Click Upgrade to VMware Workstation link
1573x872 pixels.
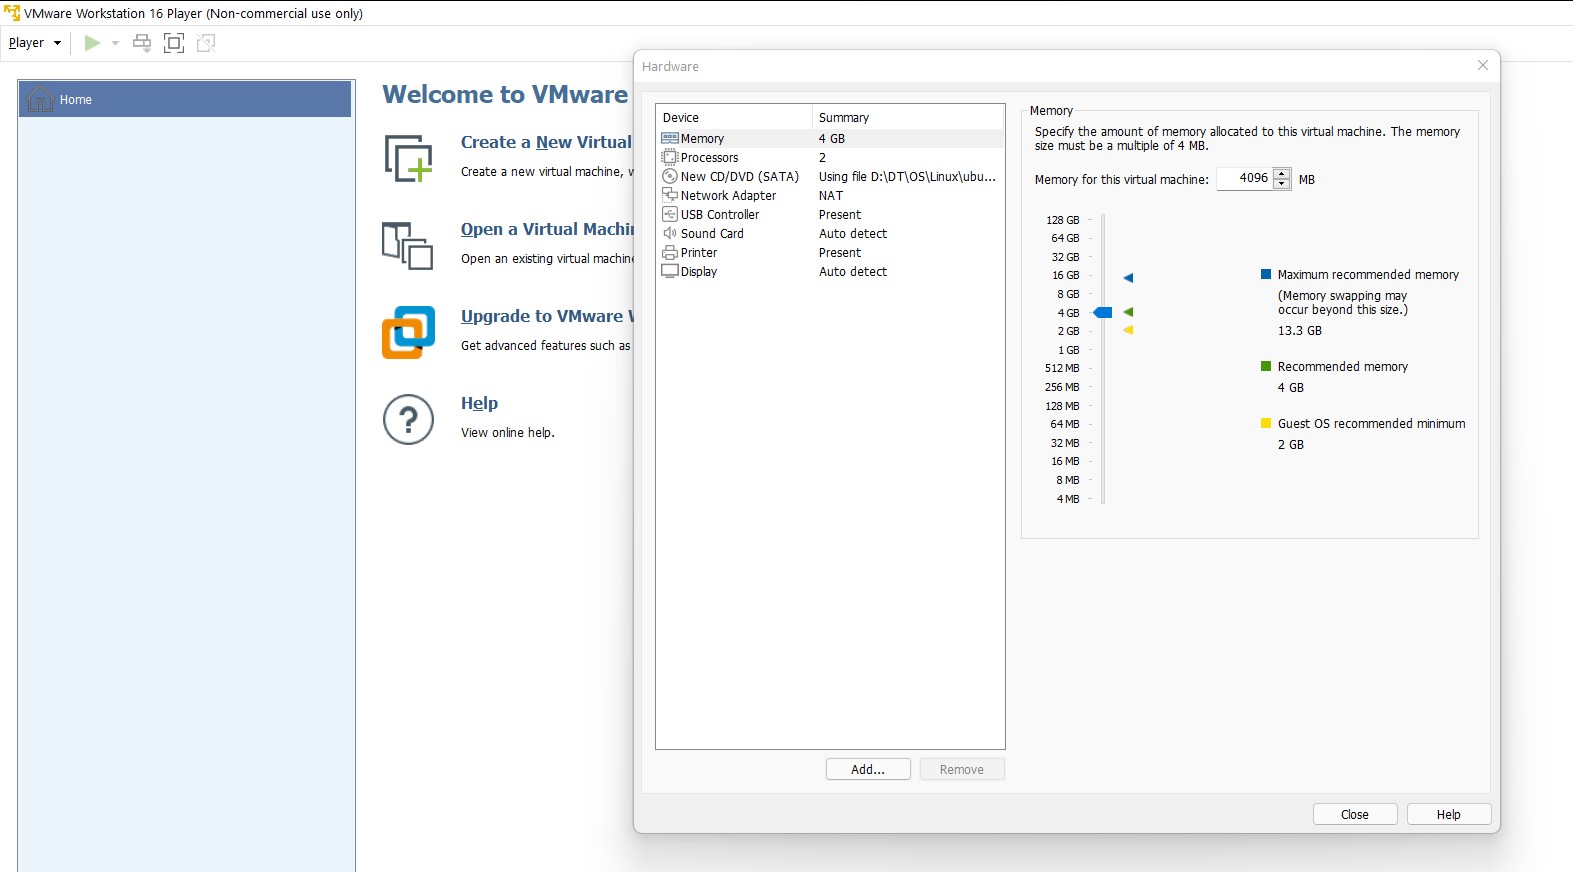coord(547,316)
